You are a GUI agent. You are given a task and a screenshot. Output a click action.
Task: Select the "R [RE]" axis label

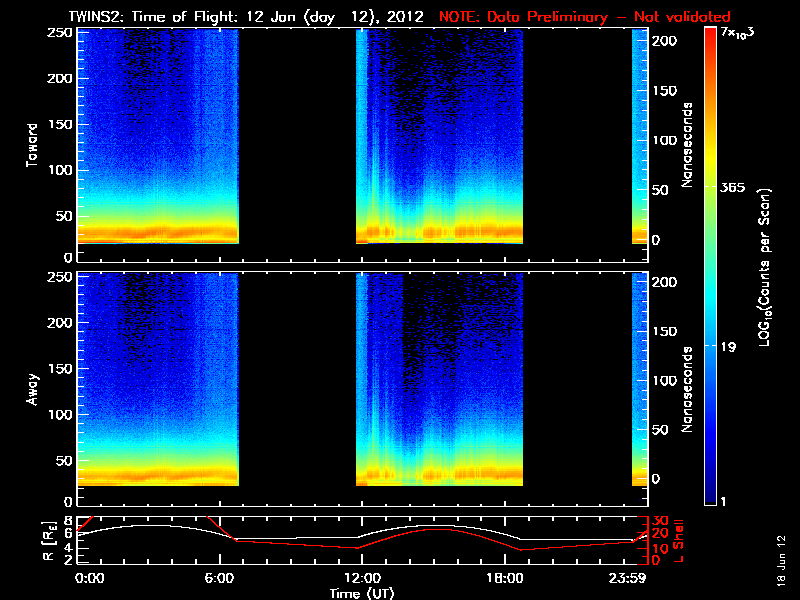(48, 541)
